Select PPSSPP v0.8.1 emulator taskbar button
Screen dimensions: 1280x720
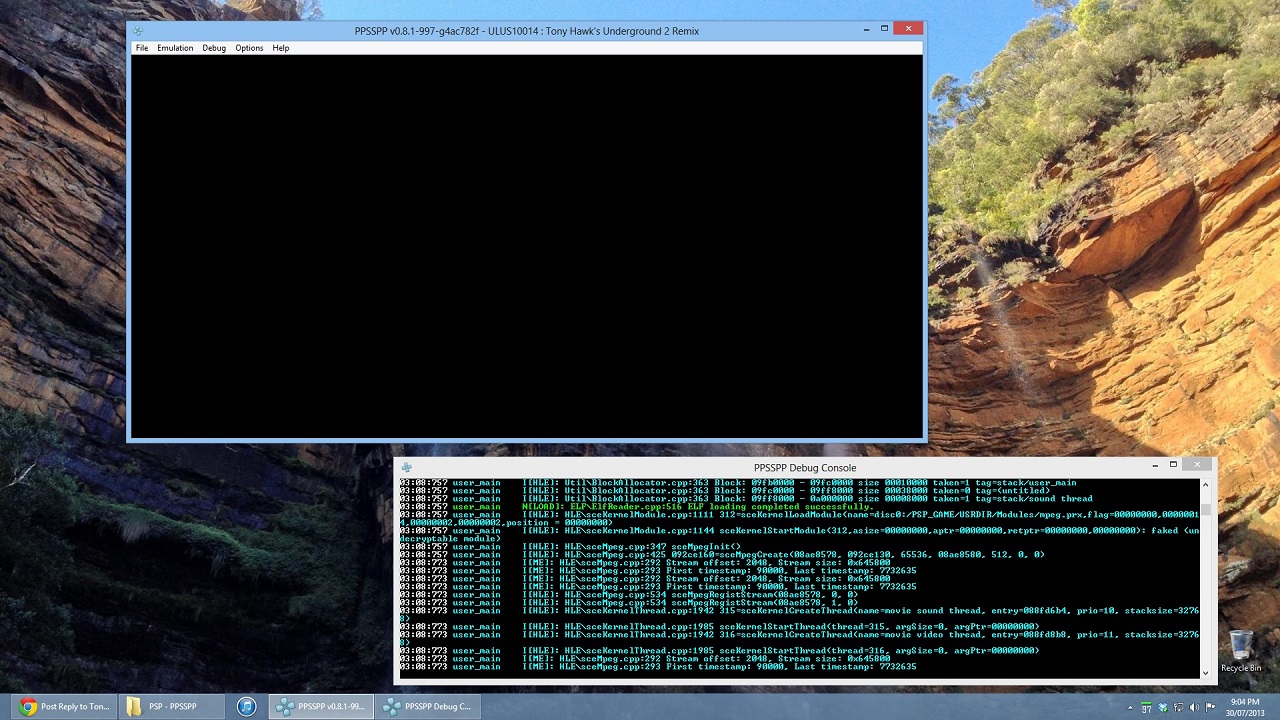tap(321, 707)
